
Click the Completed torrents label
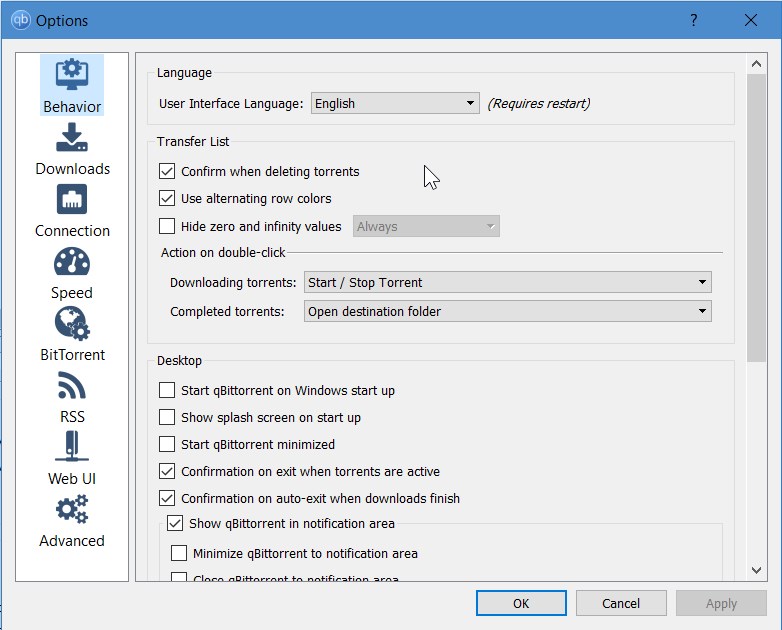[x=227, y=311]
